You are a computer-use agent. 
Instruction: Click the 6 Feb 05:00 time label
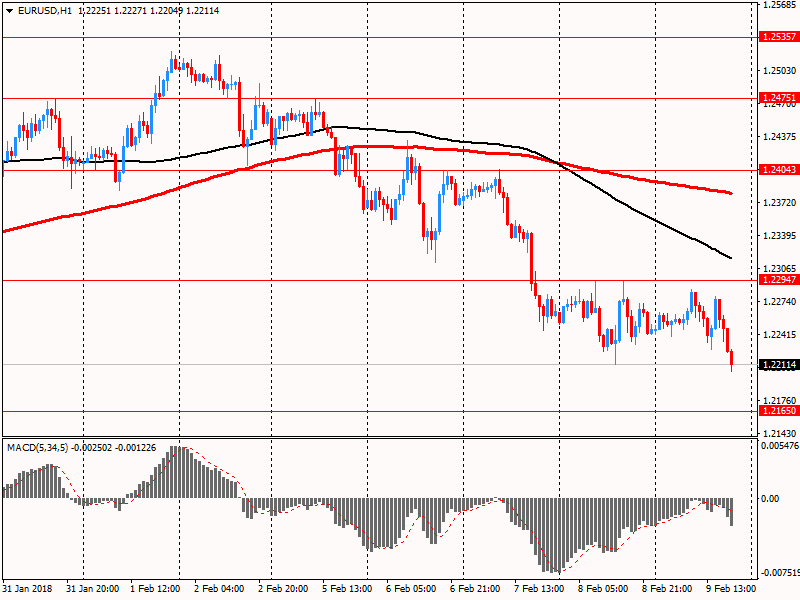(x=411, y=588)
